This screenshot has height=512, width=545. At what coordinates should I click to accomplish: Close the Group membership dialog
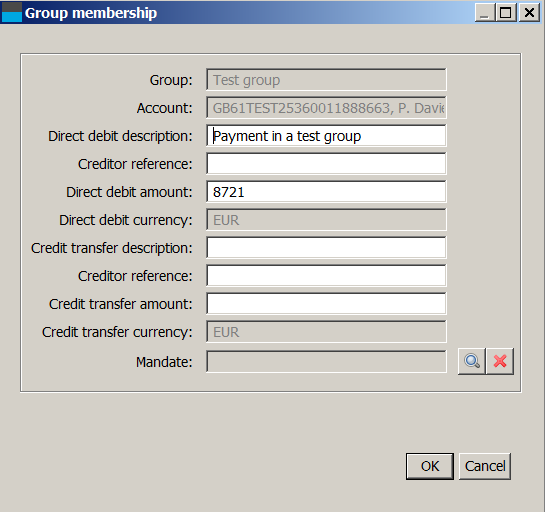point(529,13)
